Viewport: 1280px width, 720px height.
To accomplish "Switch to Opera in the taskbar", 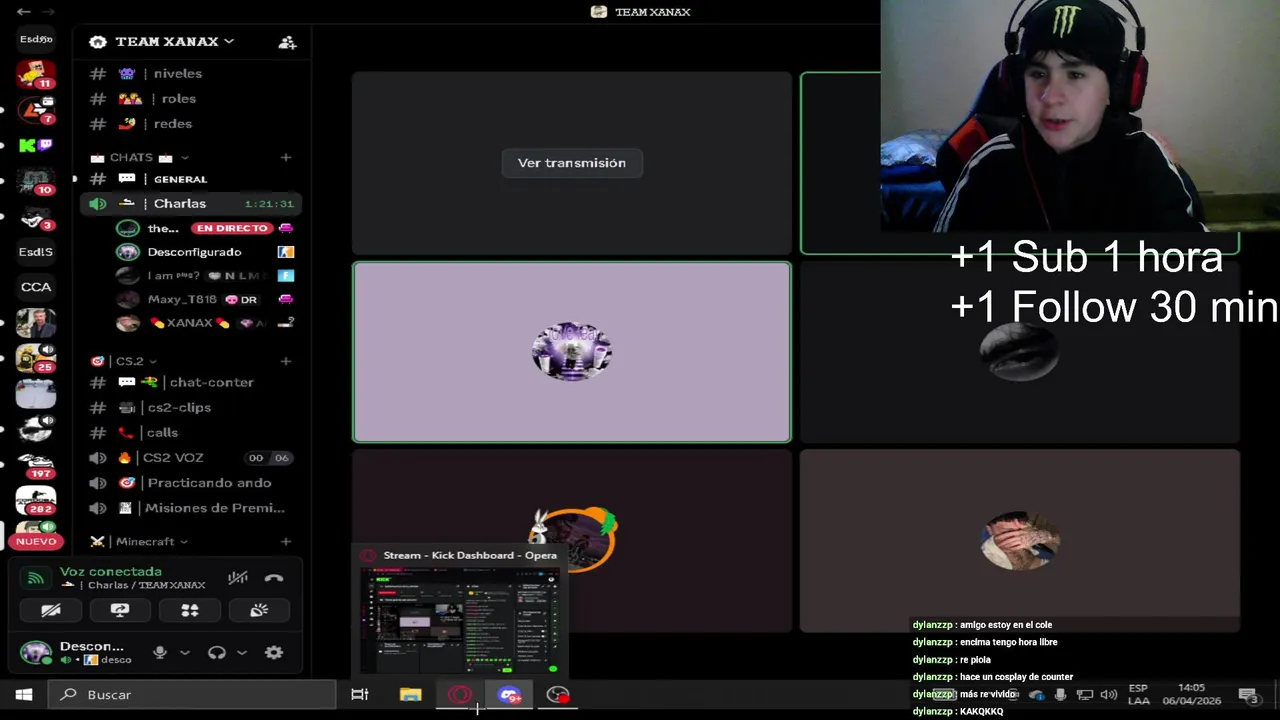I will [x=460, y=695].
